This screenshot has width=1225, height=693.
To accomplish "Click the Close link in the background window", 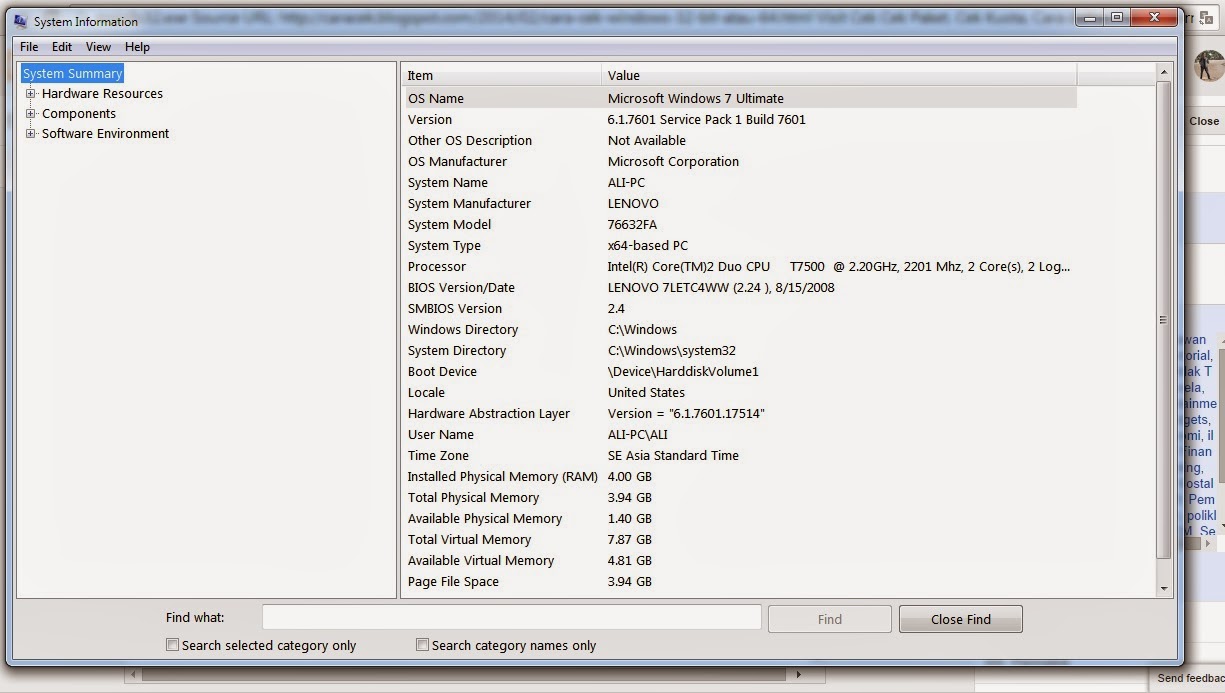I will coord(1204,121).
